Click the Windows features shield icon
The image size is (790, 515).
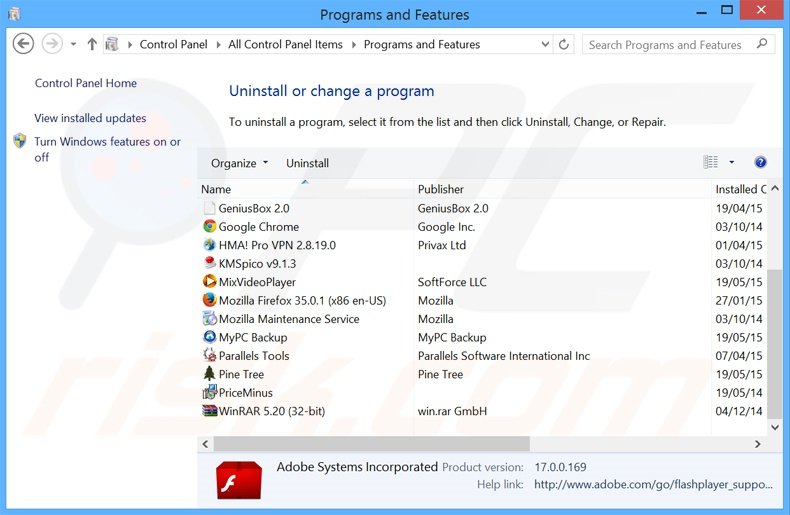(x=20, y=141)
